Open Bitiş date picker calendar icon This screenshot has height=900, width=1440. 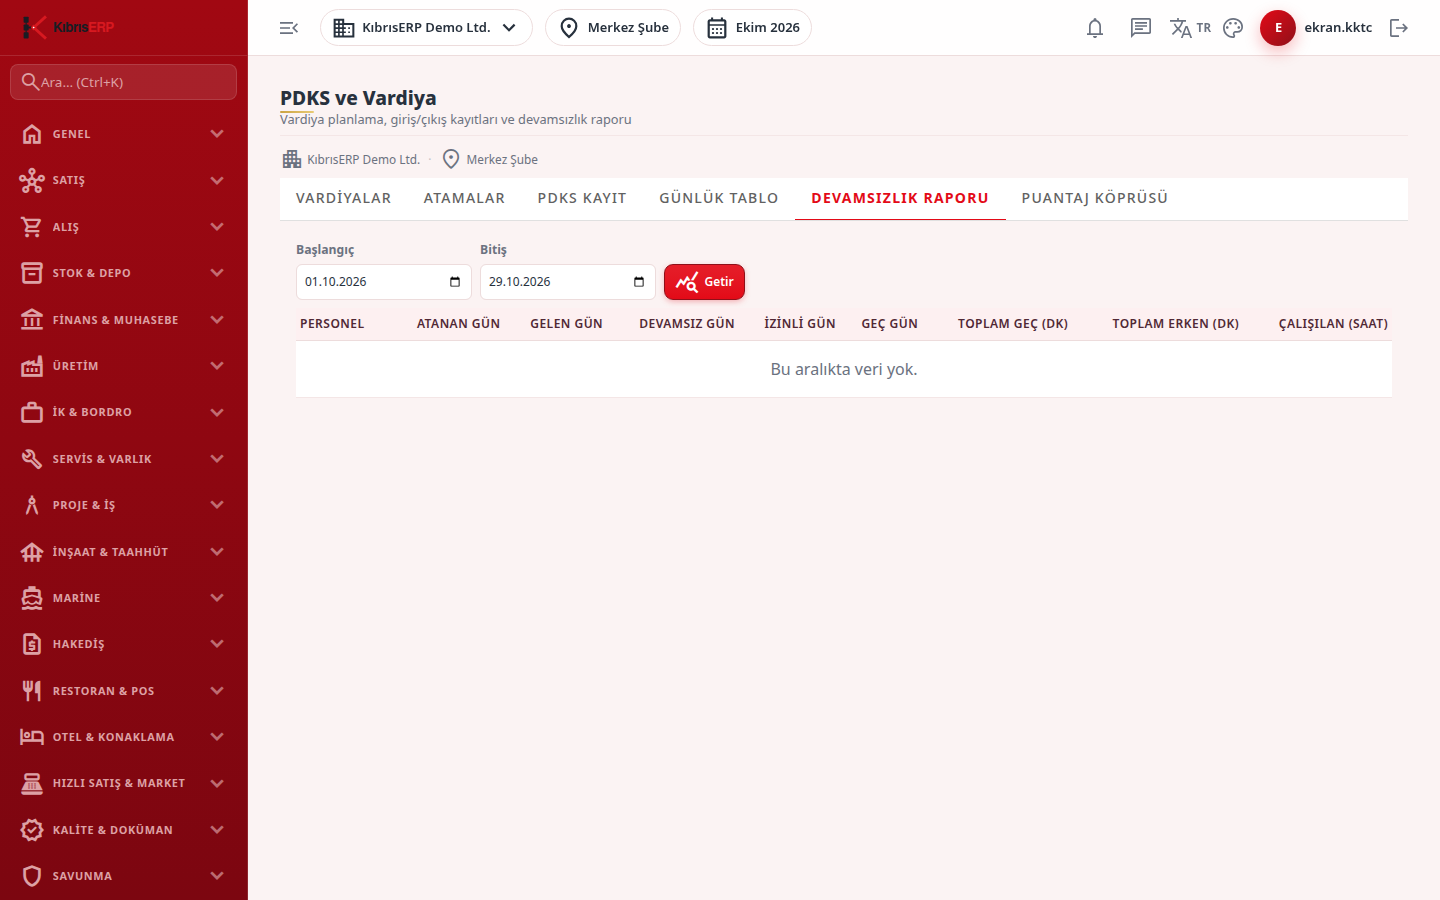[x=639, y=282]
